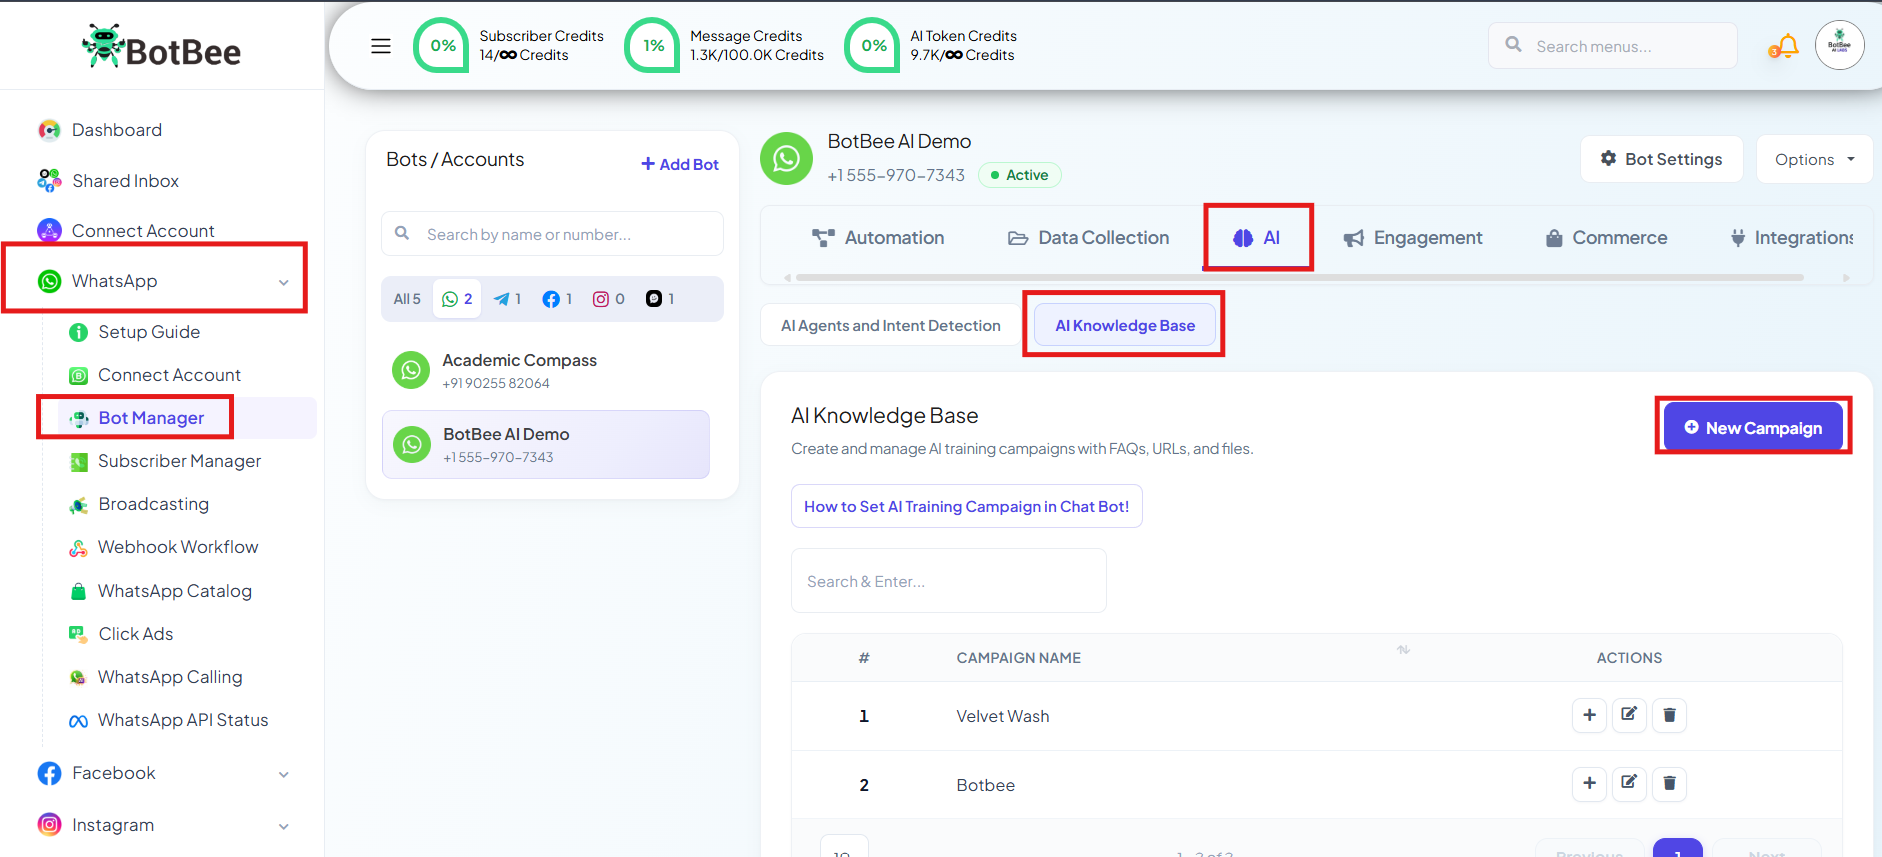Click the Velvet Wash campaign name

pyautogui.click(x=1003, y=716)
